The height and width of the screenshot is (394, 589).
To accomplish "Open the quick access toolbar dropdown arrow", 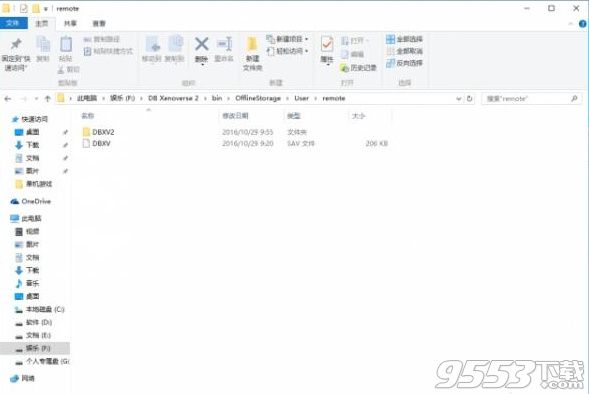I will (46, 9).
